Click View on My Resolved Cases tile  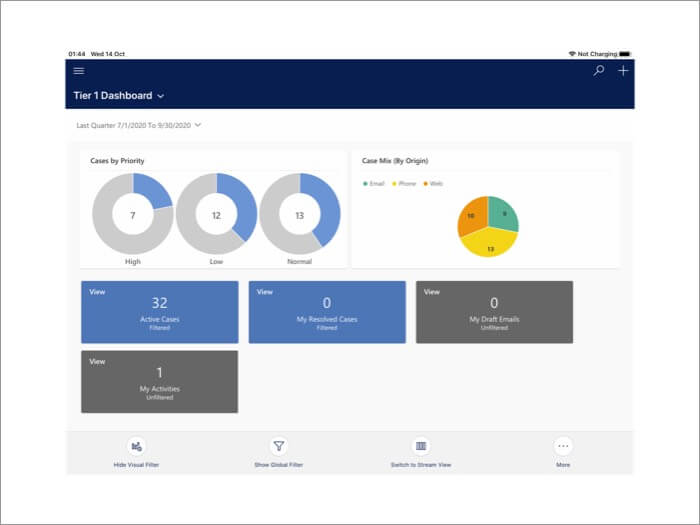click(264, 292)
